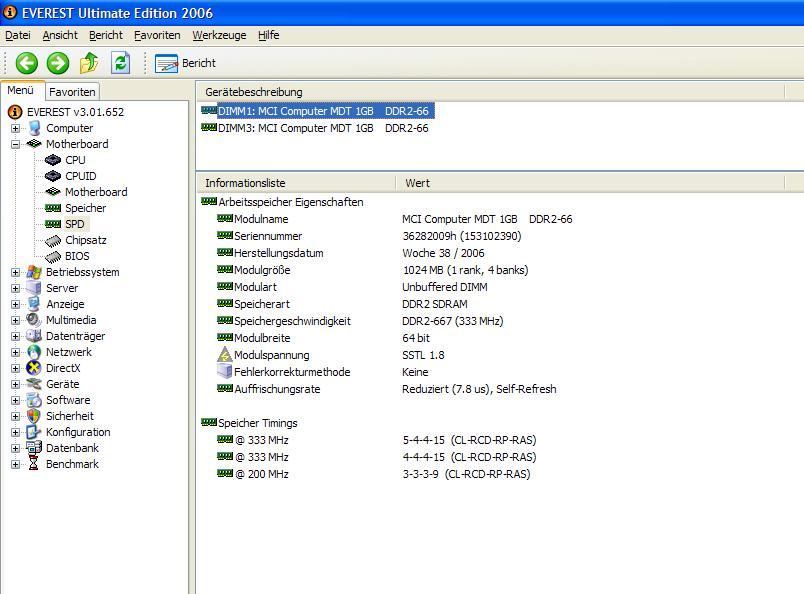The image size is (804, 594).
Task: Select the DIMM3 MCI Computer MDT row
Action: point(315,128)
